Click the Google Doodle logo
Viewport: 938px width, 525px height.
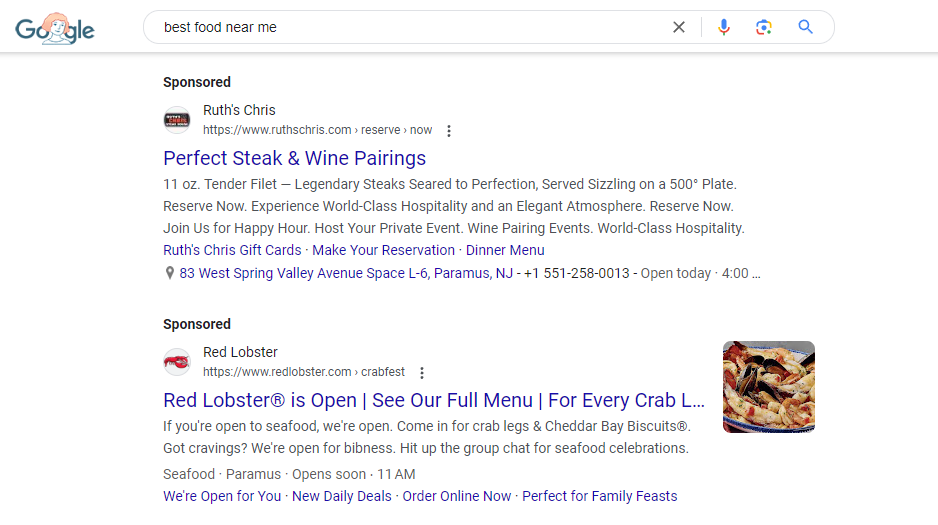tap(54, 28)
